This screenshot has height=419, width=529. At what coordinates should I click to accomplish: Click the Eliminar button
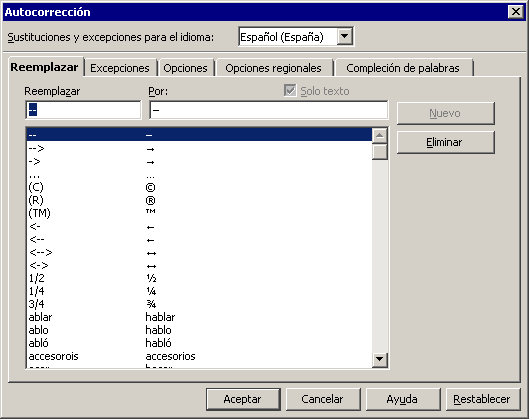446,142
